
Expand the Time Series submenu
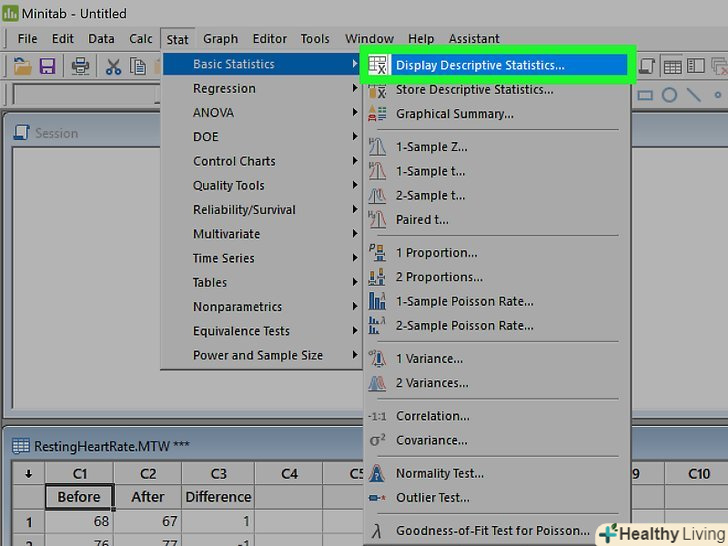[262, 258]
